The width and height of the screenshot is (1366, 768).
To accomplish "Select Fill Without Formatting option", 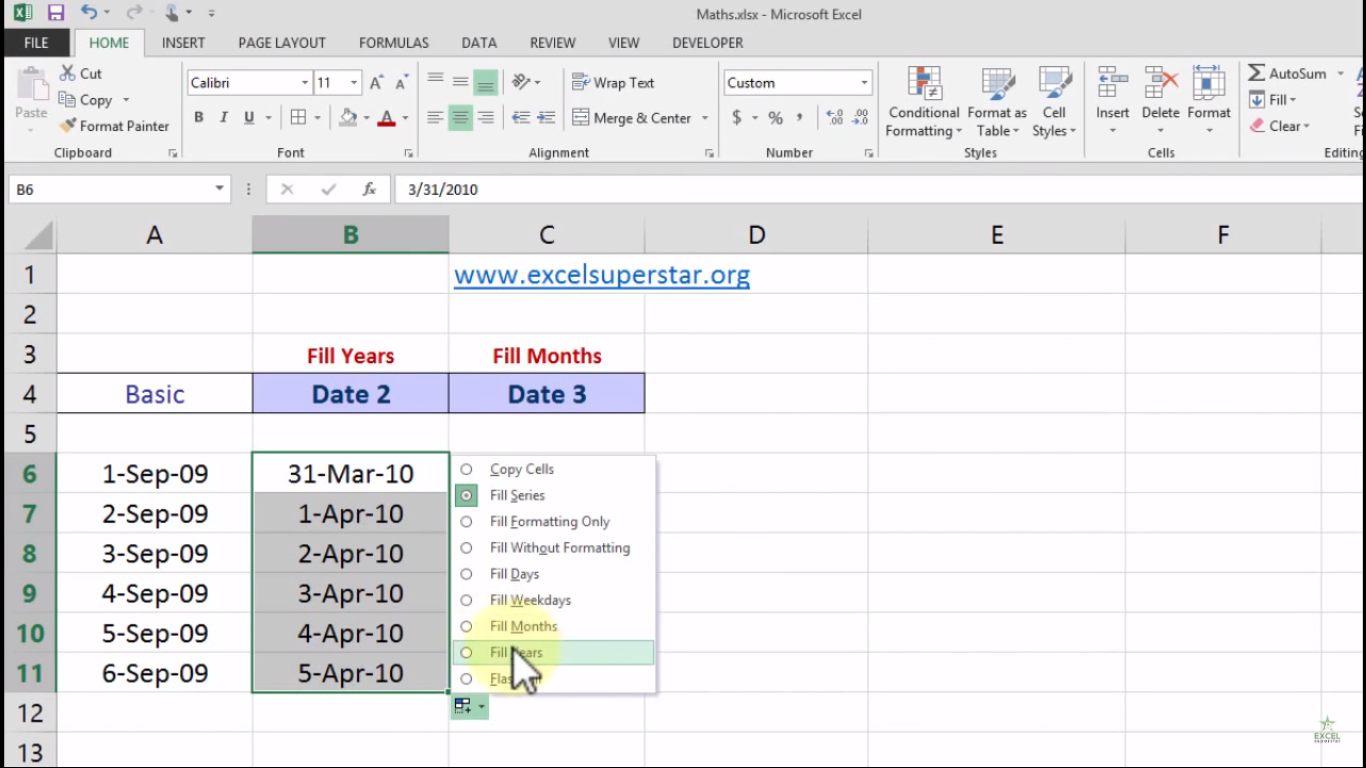I will [466, 548].
